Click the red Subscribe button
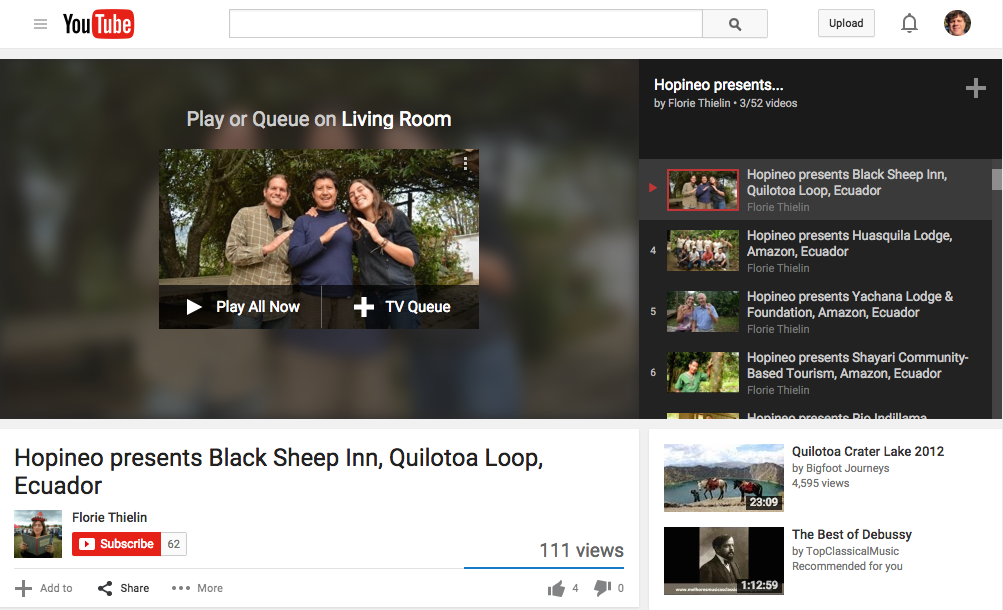1003x610 pixels. 116,544
